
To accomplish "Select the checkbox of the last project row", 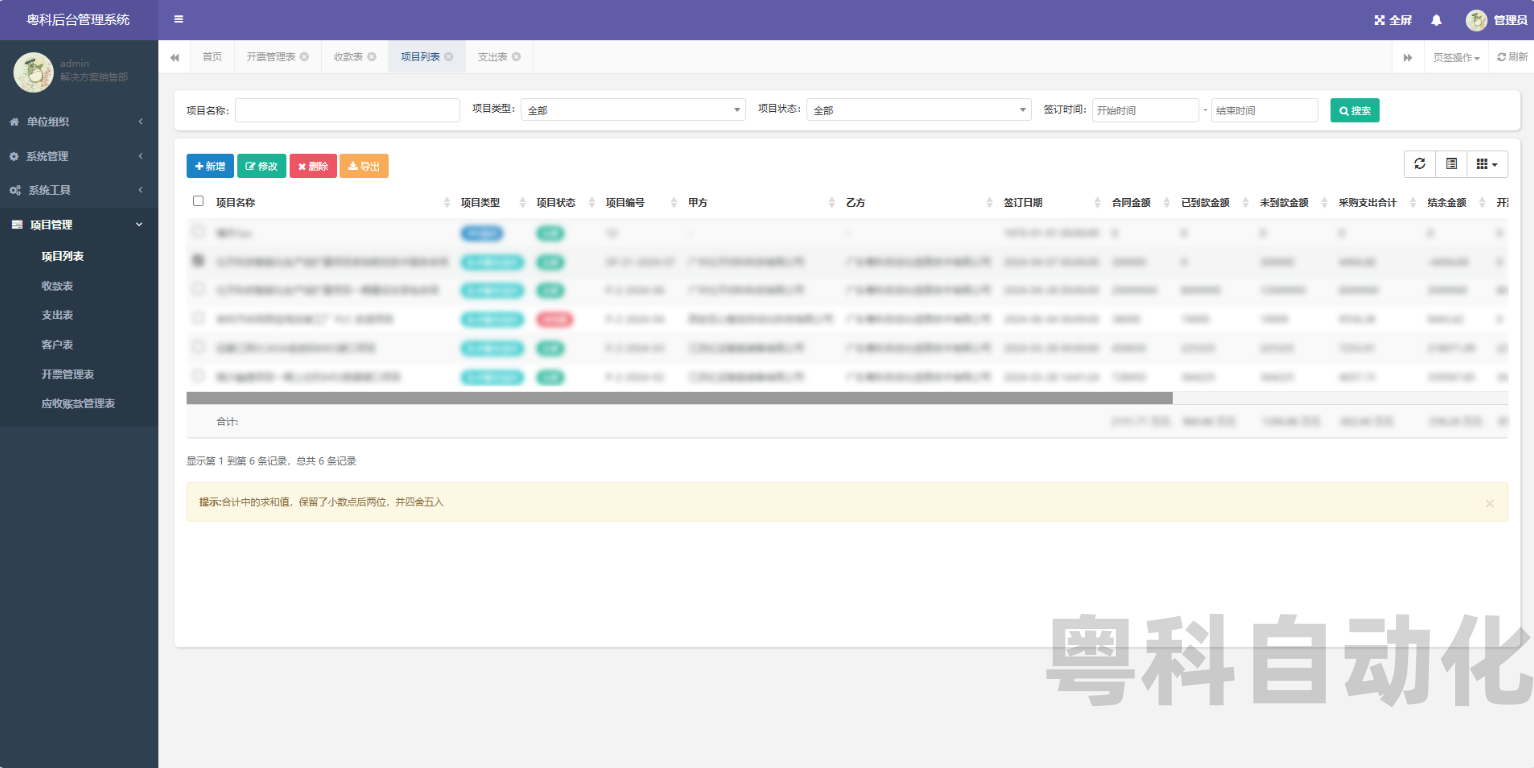I will click(x=198, y=376).
